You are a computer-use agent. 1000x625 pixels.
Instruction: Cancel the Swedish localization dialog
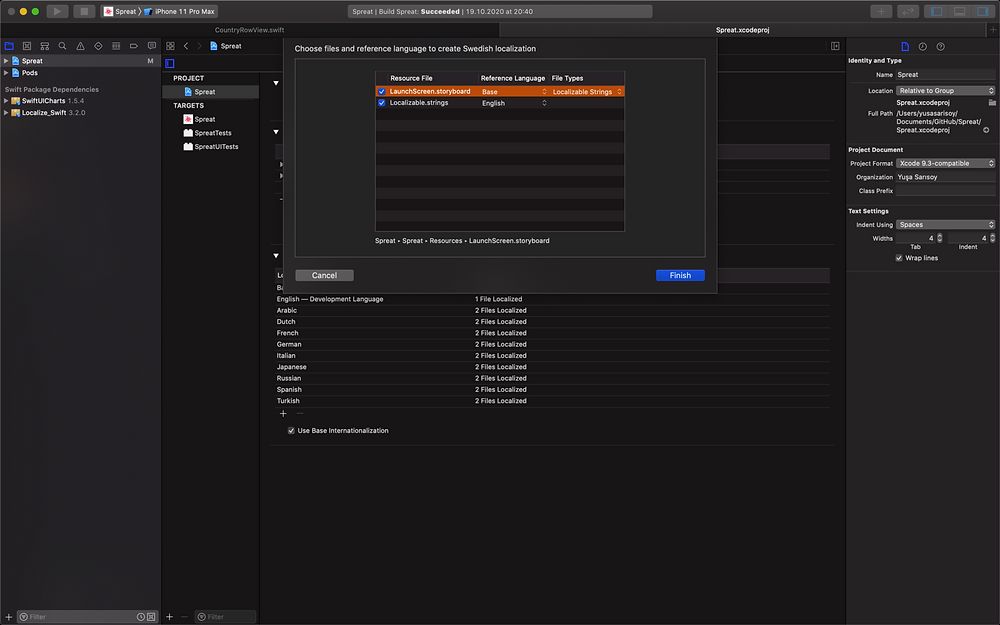324,276
